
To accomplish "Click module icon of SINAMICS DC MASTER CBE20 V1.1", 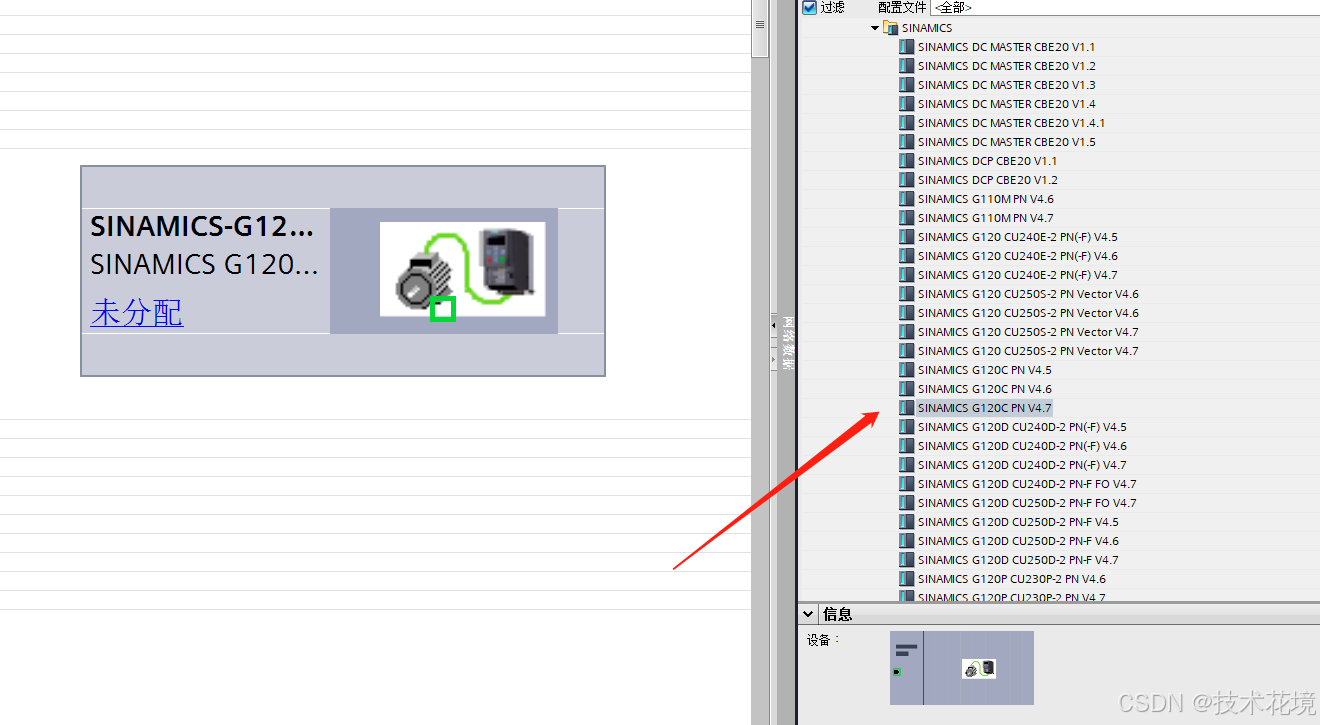I will point(907,47).
